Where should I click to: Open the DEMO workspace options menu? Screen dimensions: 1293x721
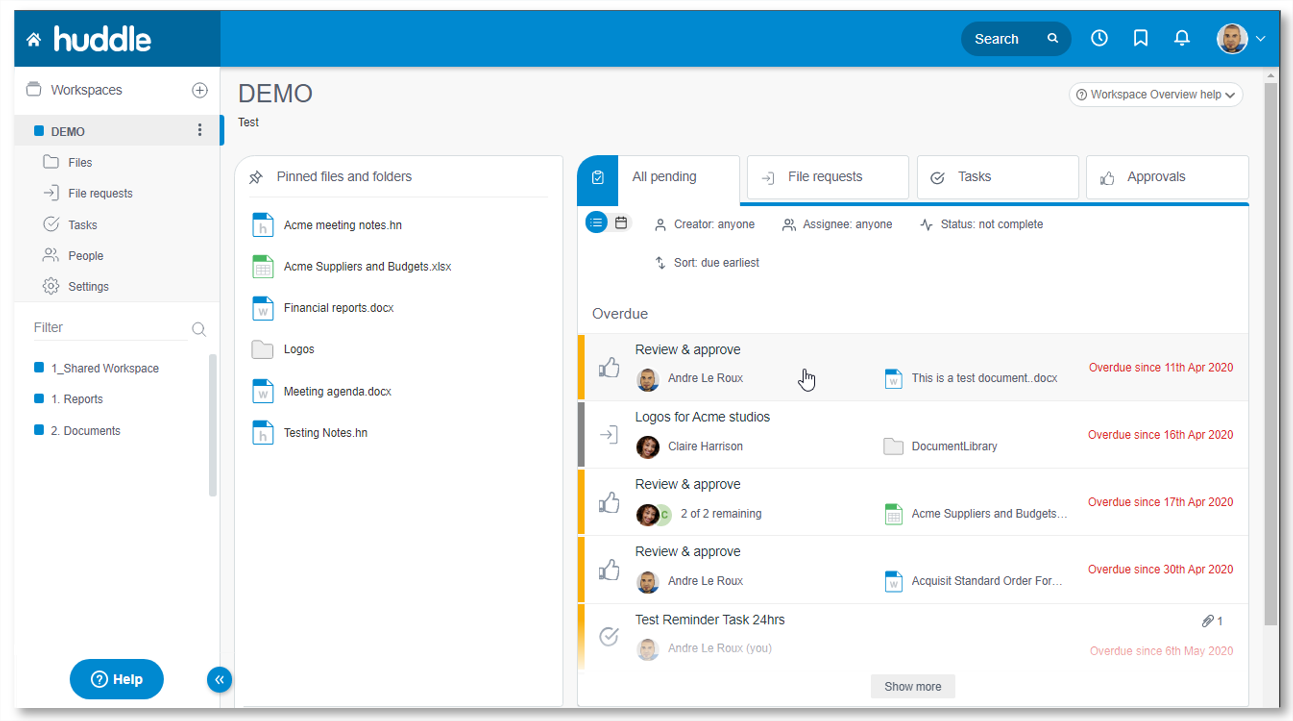pyautogui.click(x=200, y=130)
